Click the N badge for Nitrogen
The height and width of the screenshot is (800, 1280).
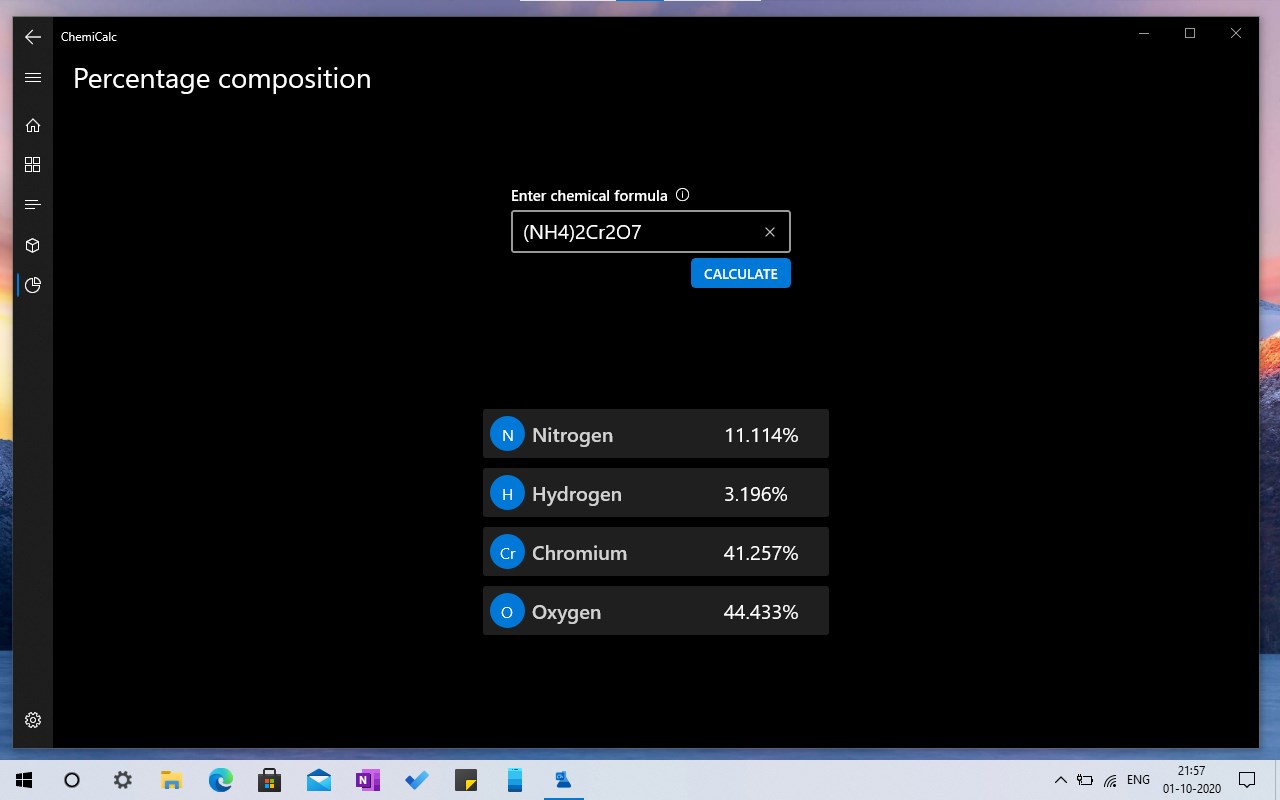pyautogui.click(x=507, y=434)
